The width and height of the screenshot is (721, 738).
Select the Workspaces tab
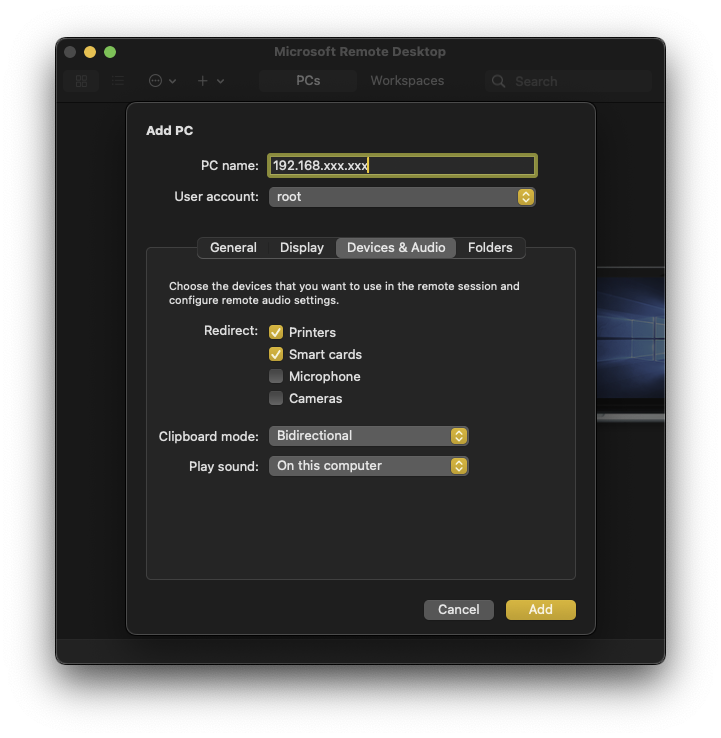(407, 81)
